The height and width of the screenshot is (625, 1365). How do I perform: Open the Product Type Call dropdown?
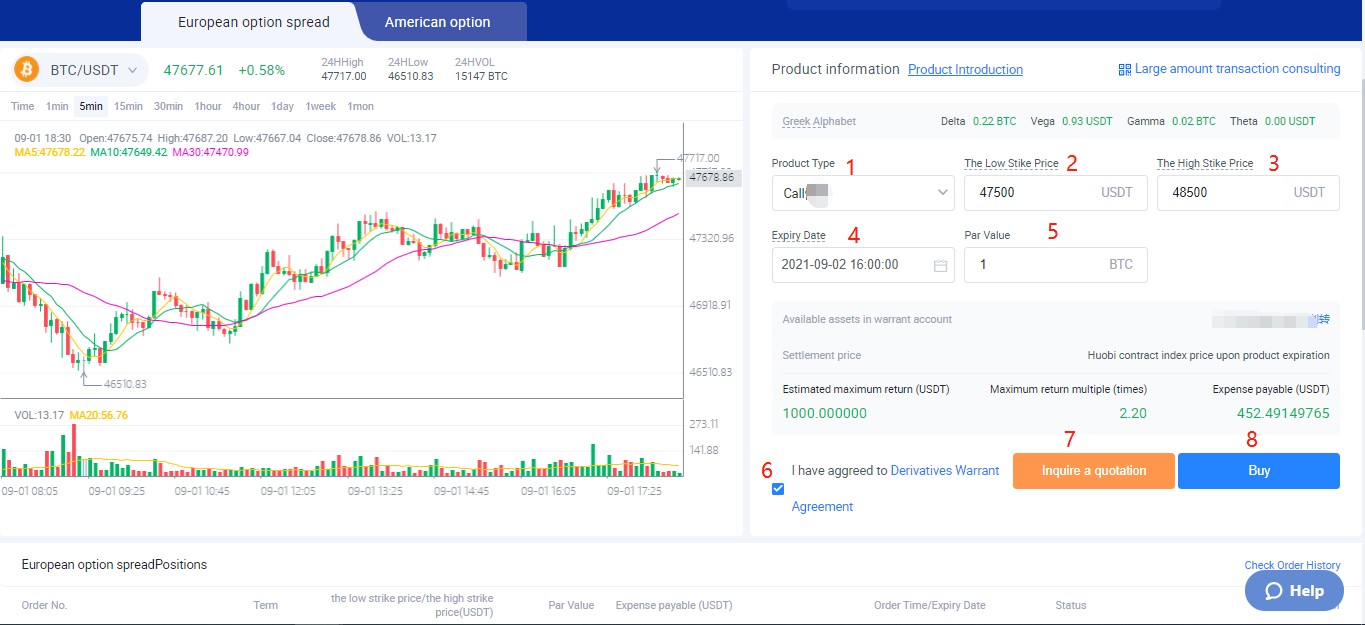point(862,193)
